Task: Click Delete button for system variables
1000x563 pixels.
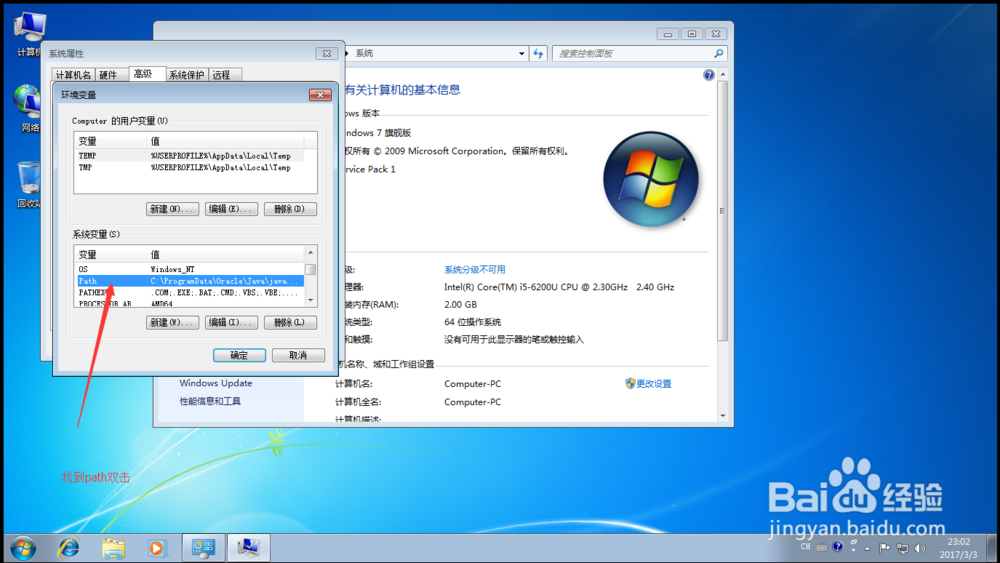Action: click(x=290, y=323)
